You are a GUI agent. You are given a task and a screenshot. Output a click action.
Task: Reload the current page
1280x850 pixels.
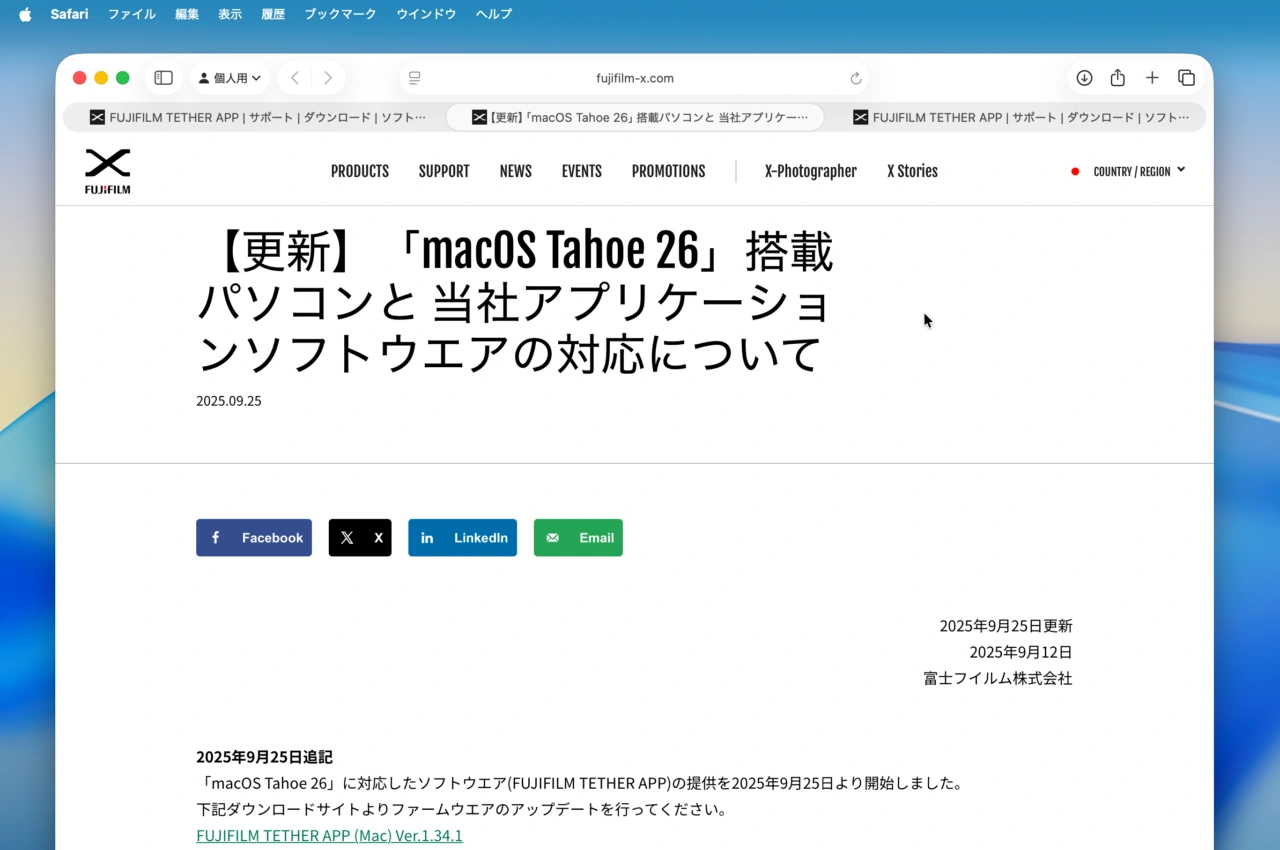click(856, 78)
